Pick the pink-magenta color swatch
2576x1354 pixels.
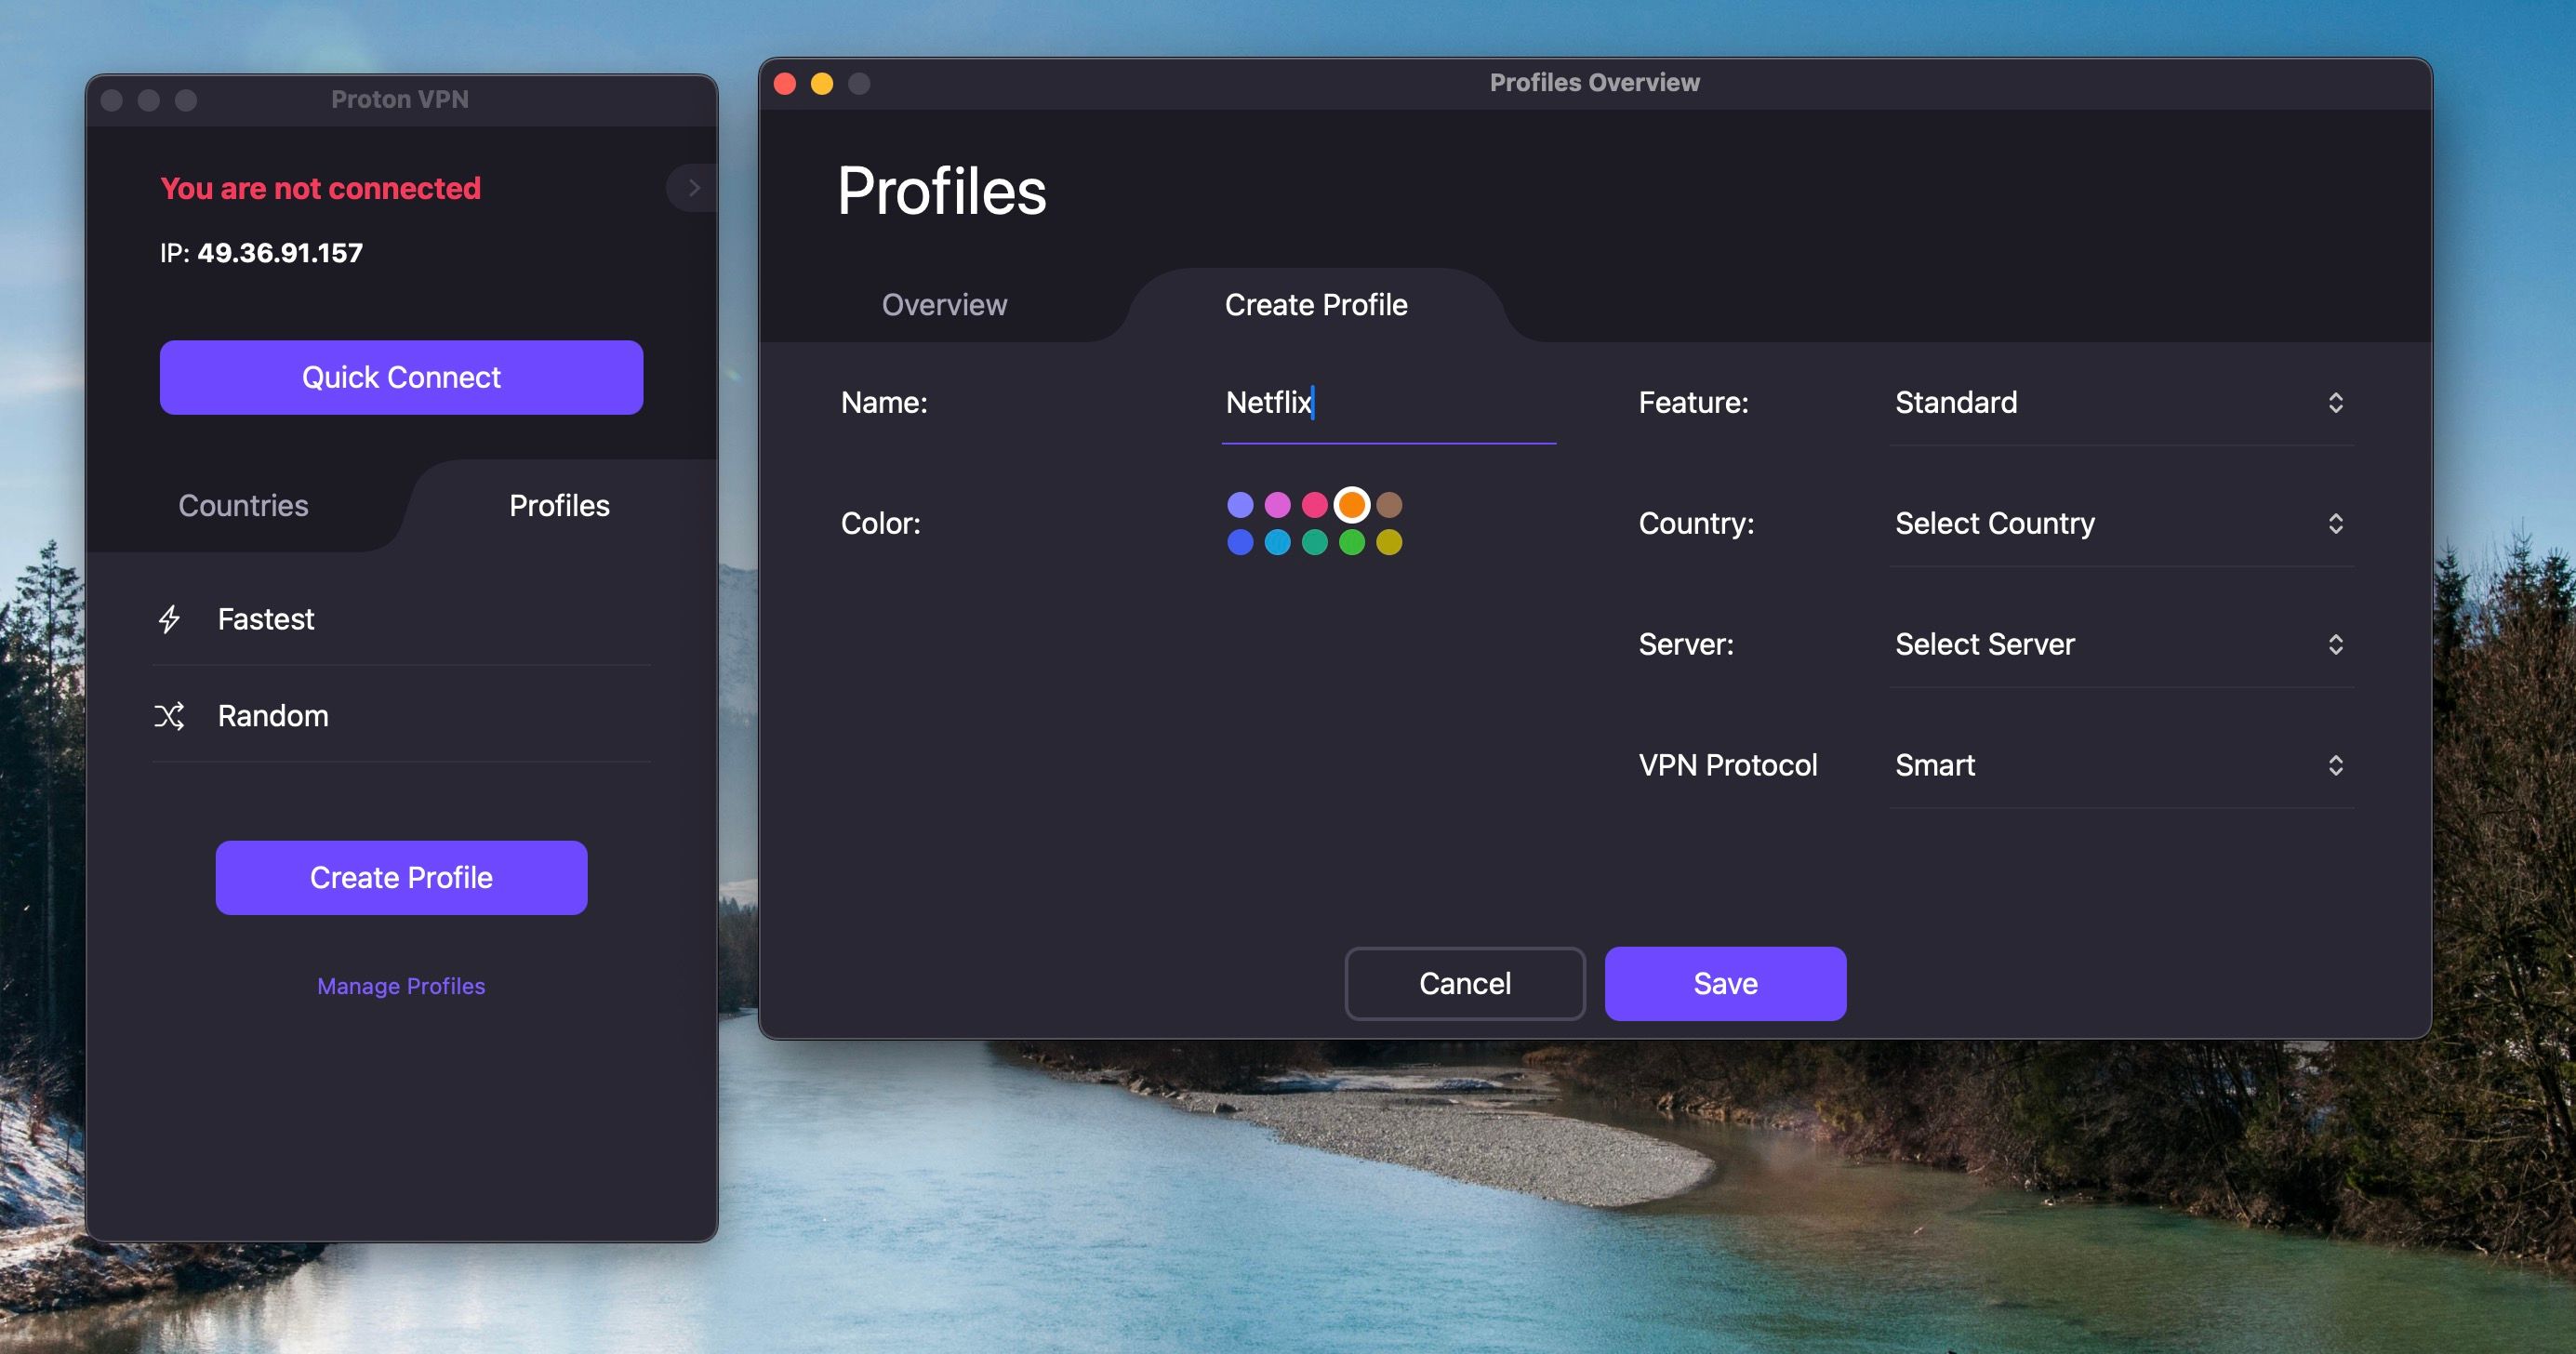[1278, 505]
